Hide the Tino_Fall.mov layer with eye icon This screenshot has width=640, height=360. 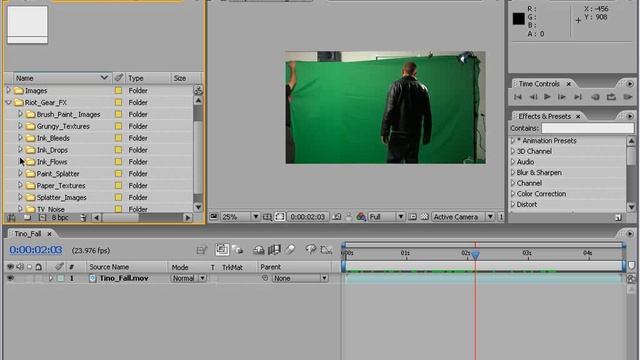pos(10,278)
